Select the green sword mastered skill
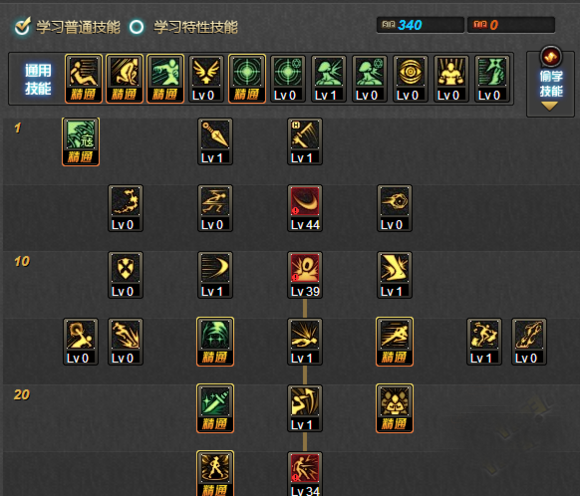Screen dimensions: 580x496 click(215, 408)
